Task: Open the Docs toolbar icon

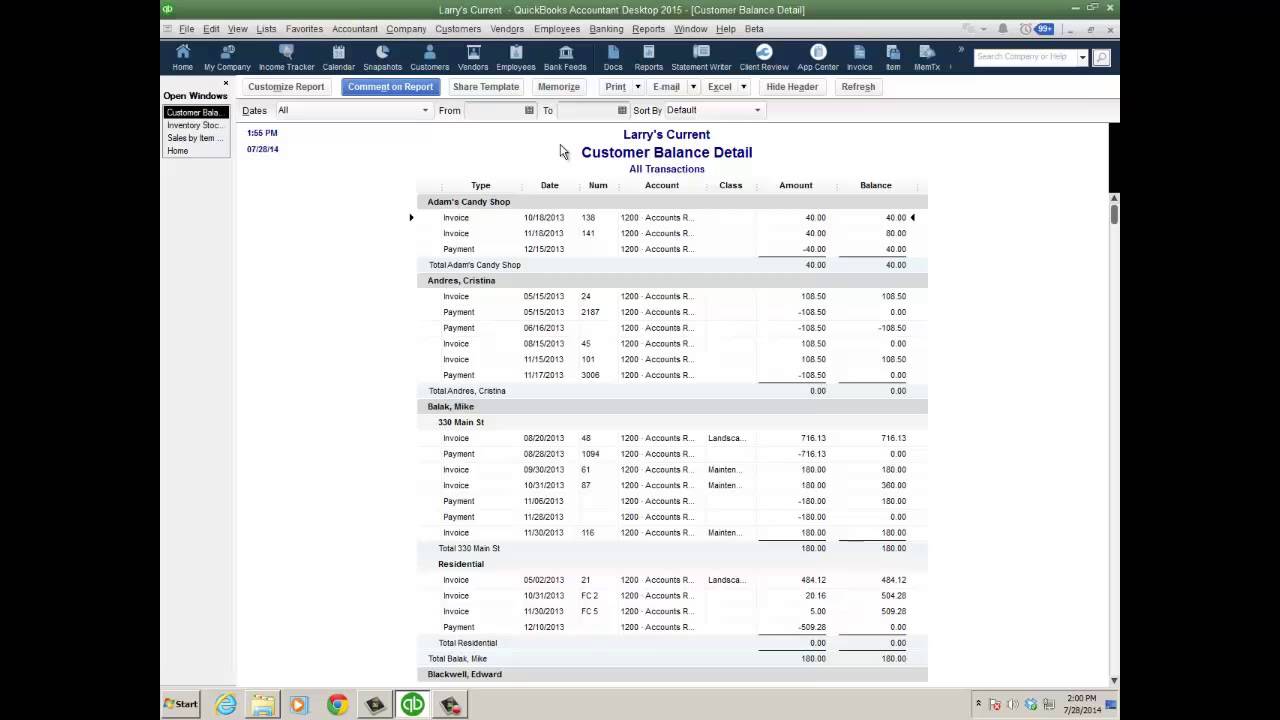Action: [613, 58]
